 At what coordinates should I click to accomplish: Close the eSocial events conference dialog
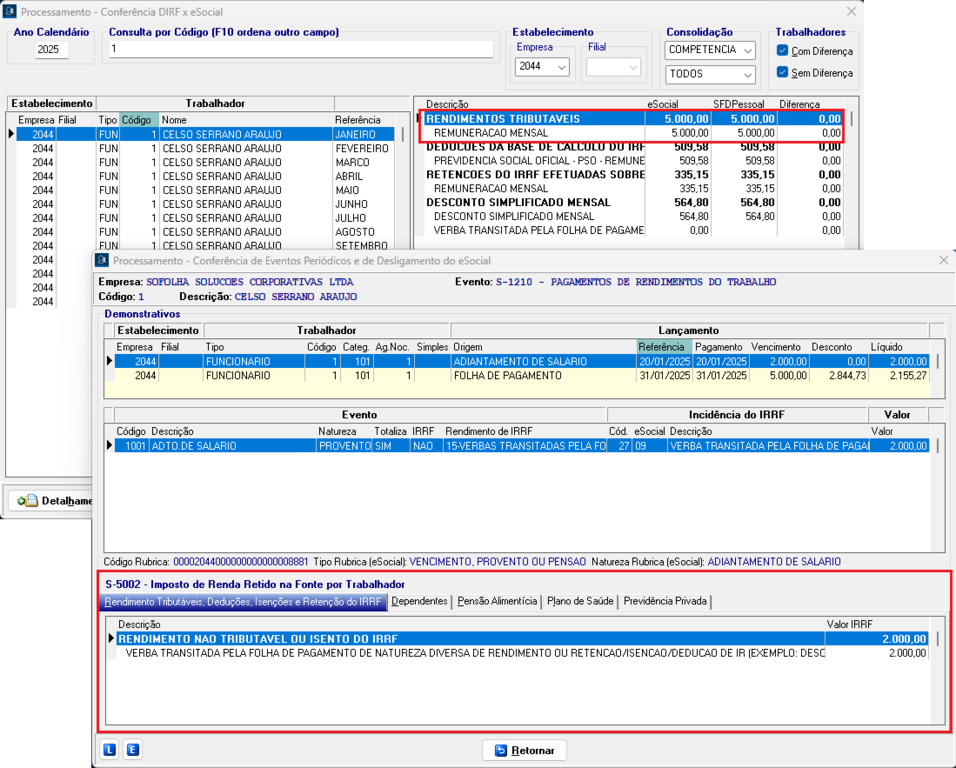(x=943, y=260)
